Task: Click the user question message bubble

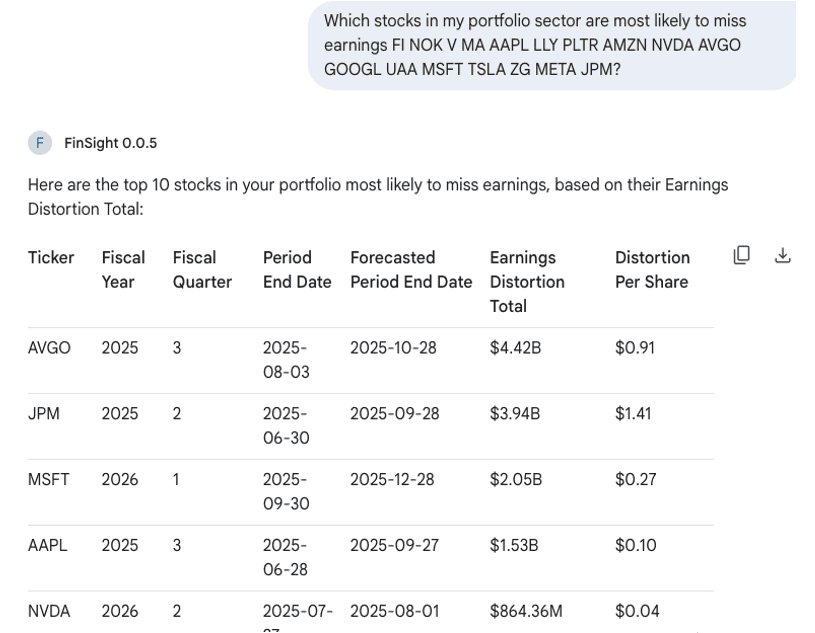Action: pos(551,45)
